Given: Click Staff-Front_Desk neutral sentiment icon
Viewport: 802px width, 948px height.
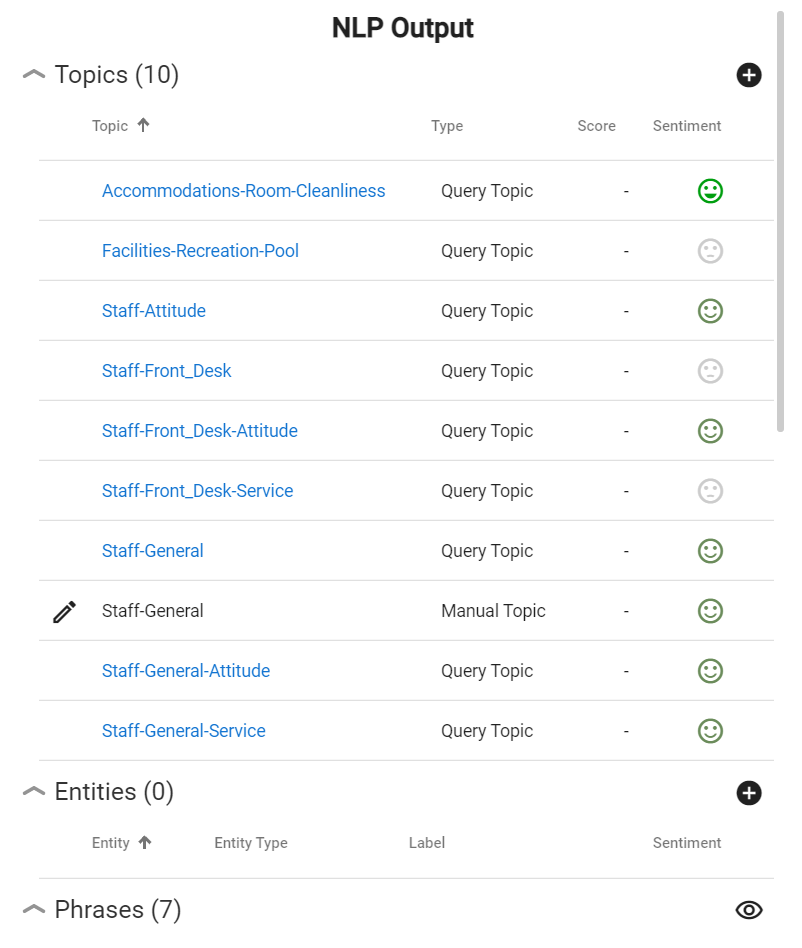Looking at the screenshot, I should tap(710, 371).
